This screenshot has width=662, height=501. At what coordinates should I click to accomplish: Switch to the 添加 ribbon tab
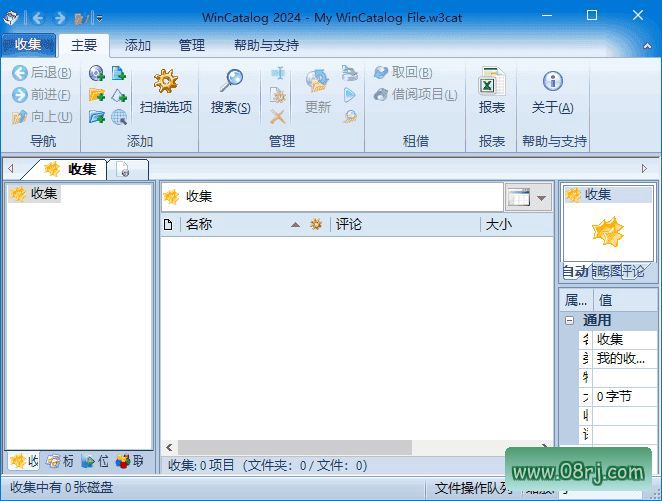click(138, 45)
